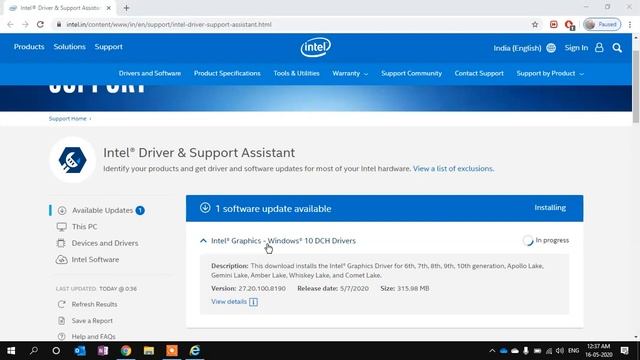Collapse the Intel Graphics driver details chevron
Screen dimensions: 640x360
(x=203, y=241)
